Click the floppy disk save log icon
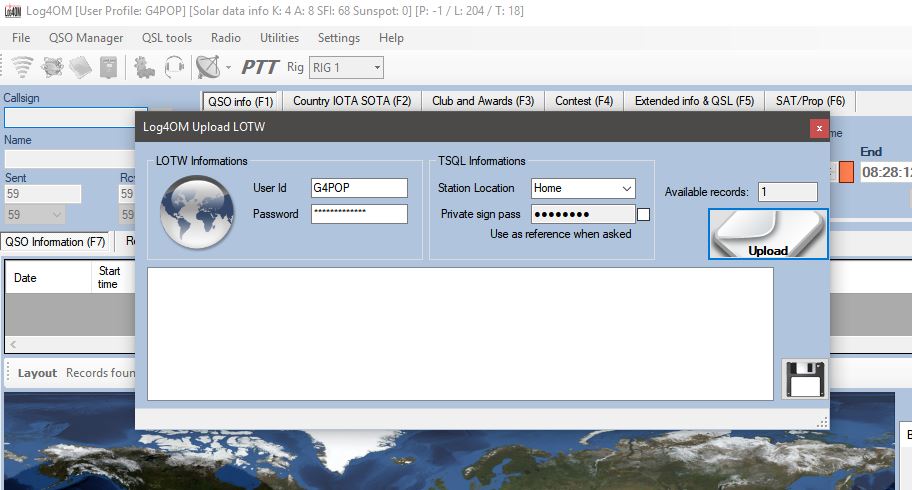Image resolution: width=912 pixels, height=490 pixels. coord(805,379)
